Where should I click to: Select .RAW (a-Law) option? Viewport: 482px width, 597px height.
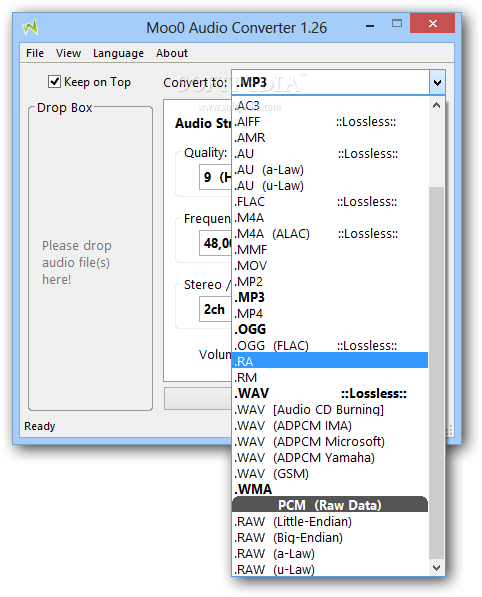(330, 553)
